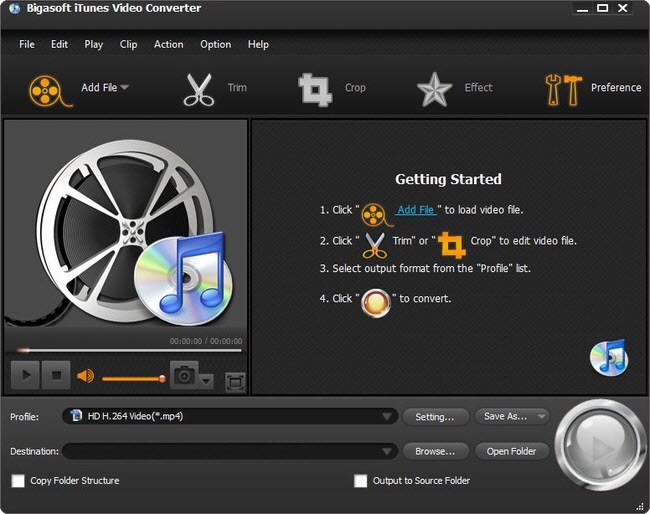Click the "Profile:" label text
Viewport: 650px width, 514px height.
click(24, 417)
